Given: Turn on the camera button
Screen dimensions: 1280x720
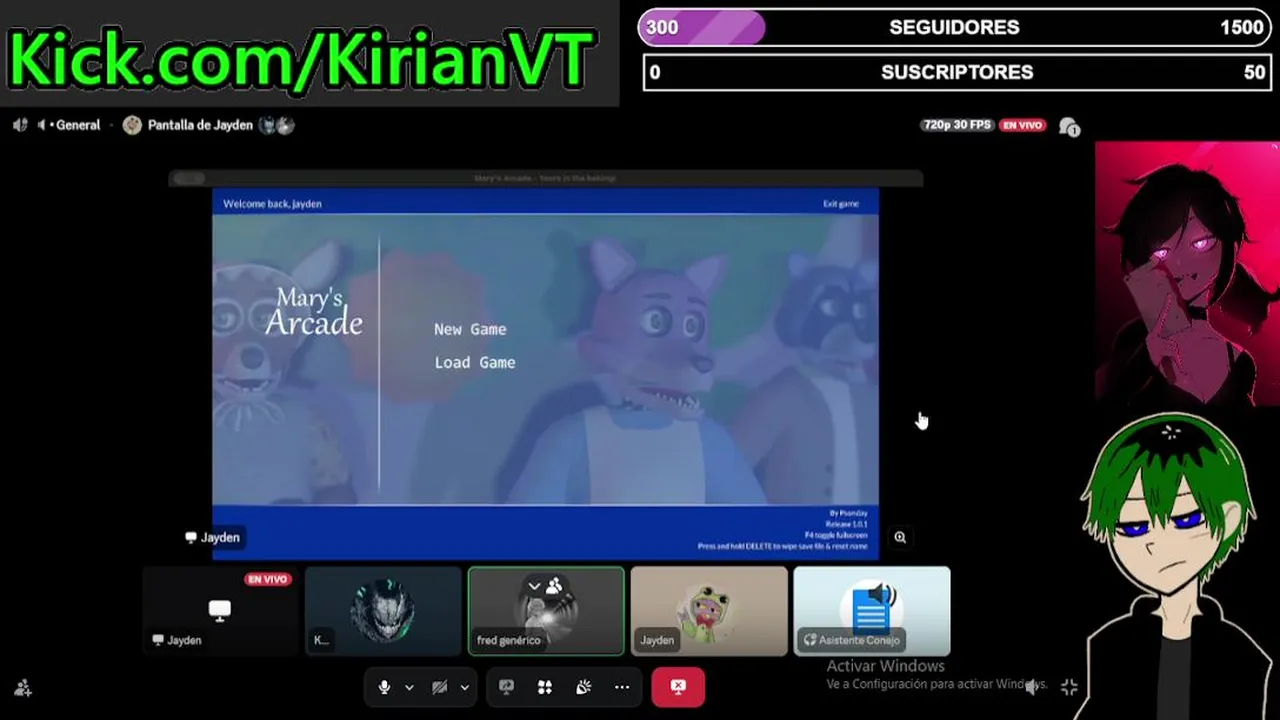Looking at the screenshot, I should tap(439, 687).
